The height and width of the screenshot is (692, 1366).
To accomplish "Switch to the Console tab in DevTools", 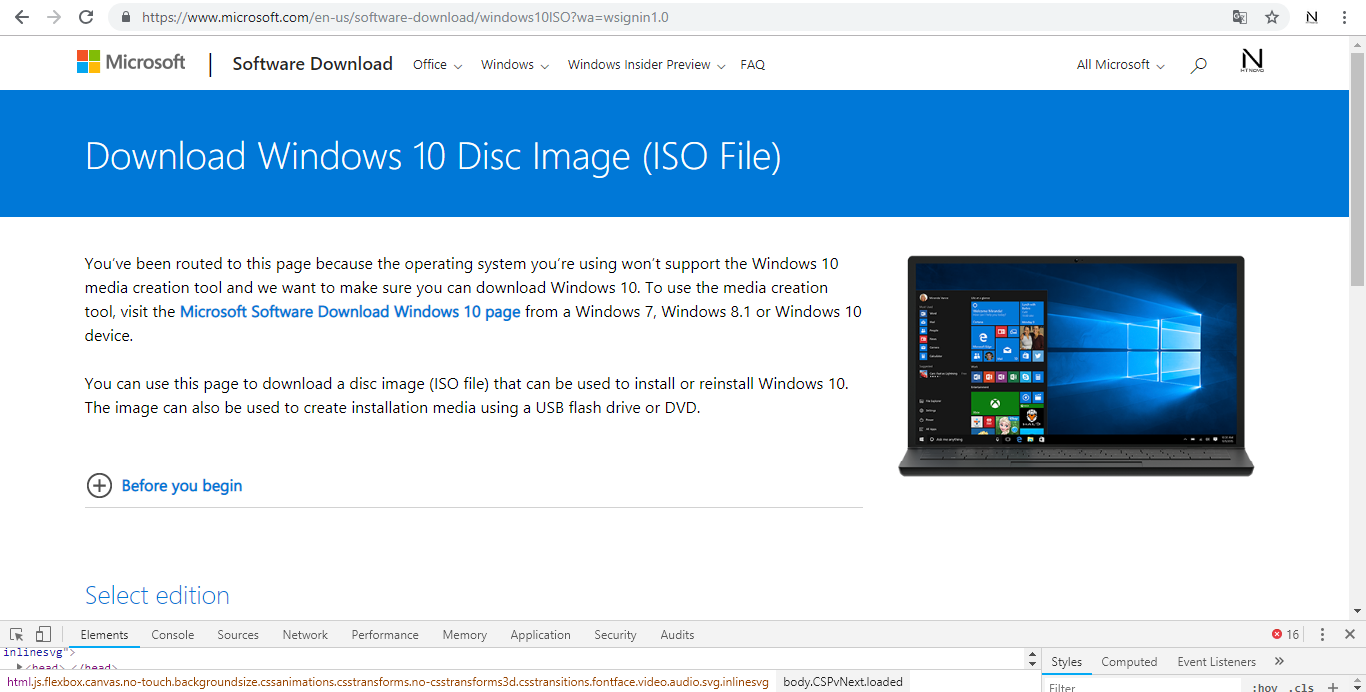I will pyautogui.click(x=172, y=634).
